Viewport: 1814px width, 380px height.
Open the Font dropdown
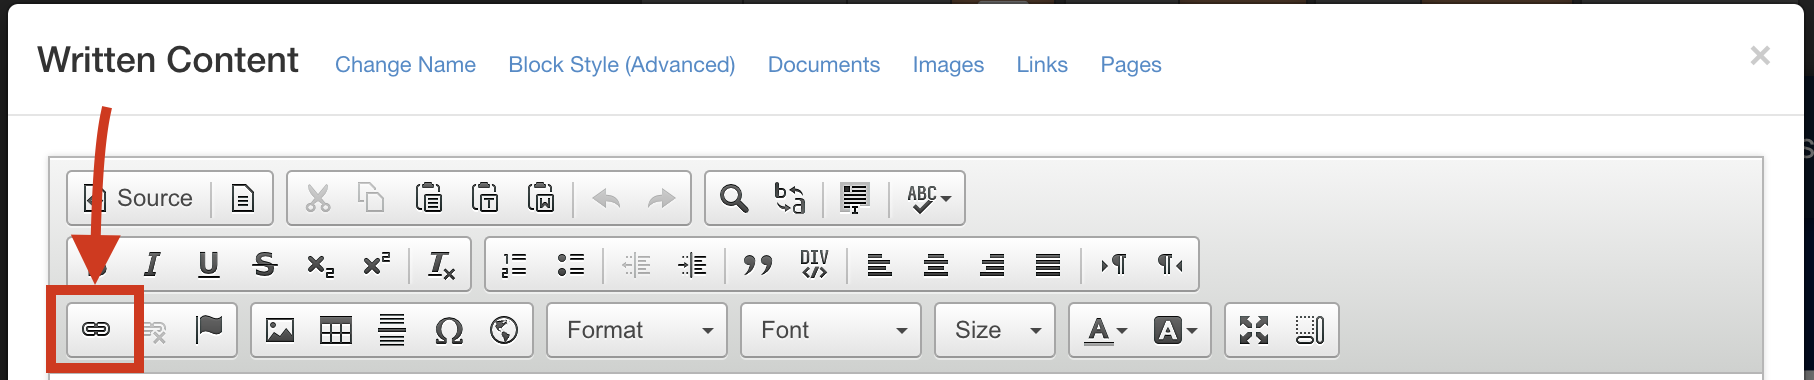[831, 330]
